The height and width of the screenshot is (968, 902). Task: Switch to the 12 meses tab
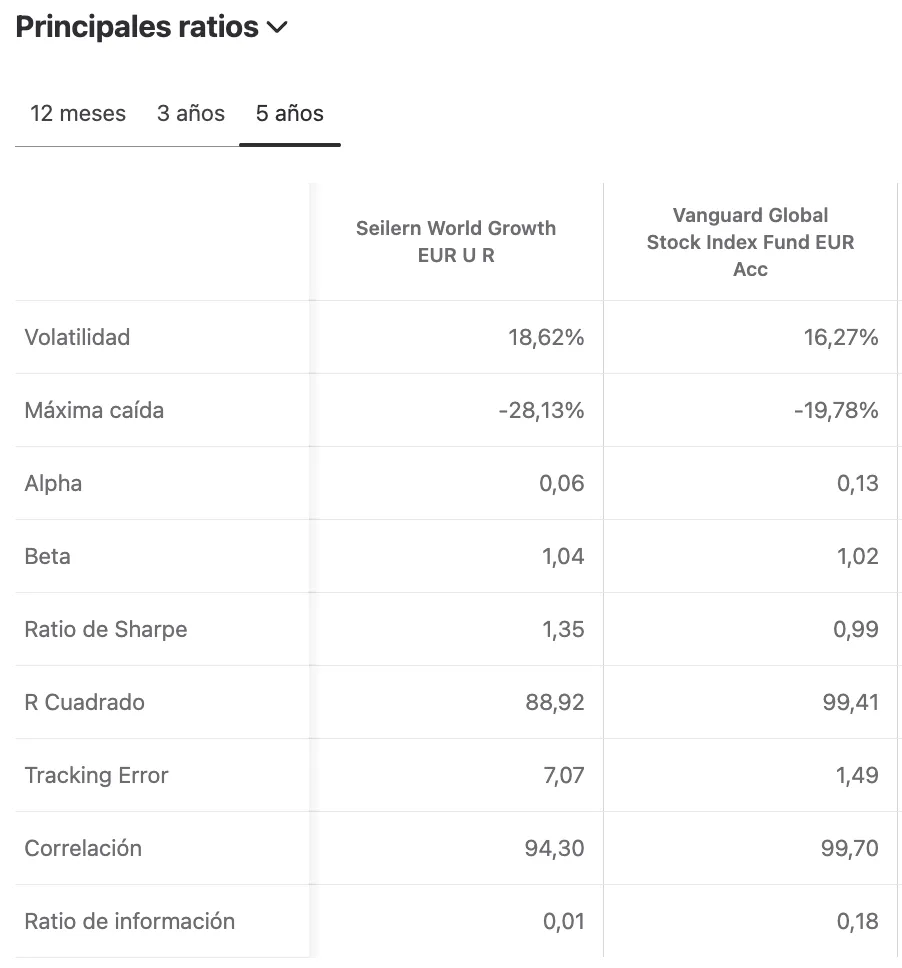point(78,113)
